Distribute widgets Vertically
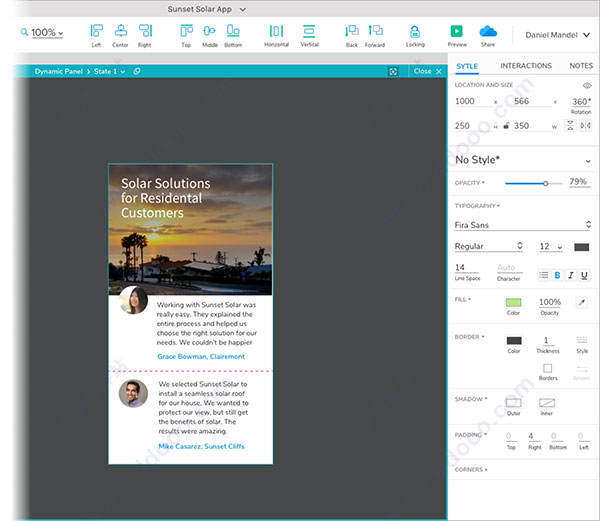Image resolution: width=600 pixels, height=521 pixels. [309, 31]
